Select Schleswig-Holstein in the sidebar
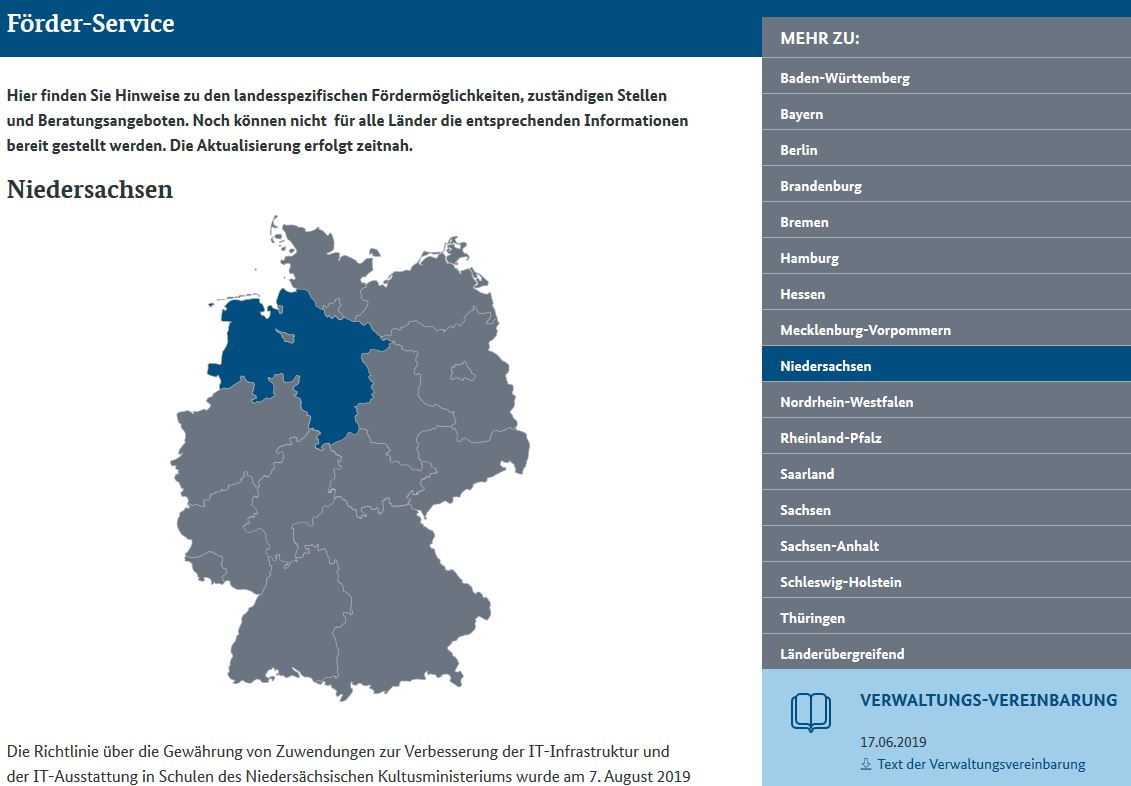Screen dimensions: 1131x786 pyautogui.click(x=840, y=580)
